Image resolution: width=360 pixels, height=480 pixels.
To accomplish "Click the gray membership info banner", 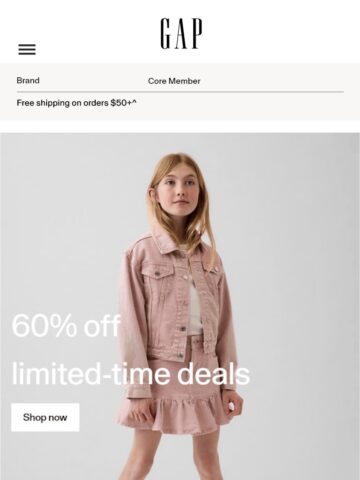I will (180, 92).
